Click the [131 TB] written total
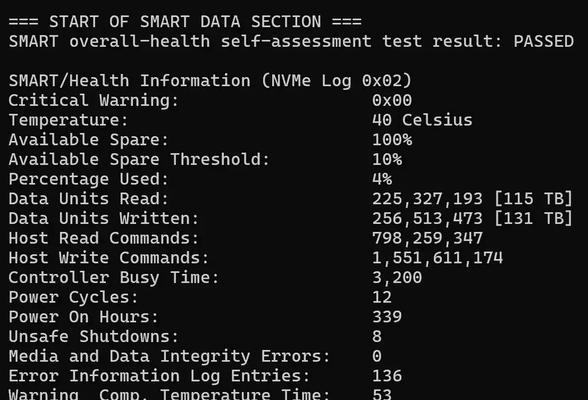588x400 pixels. click(534, 219)
